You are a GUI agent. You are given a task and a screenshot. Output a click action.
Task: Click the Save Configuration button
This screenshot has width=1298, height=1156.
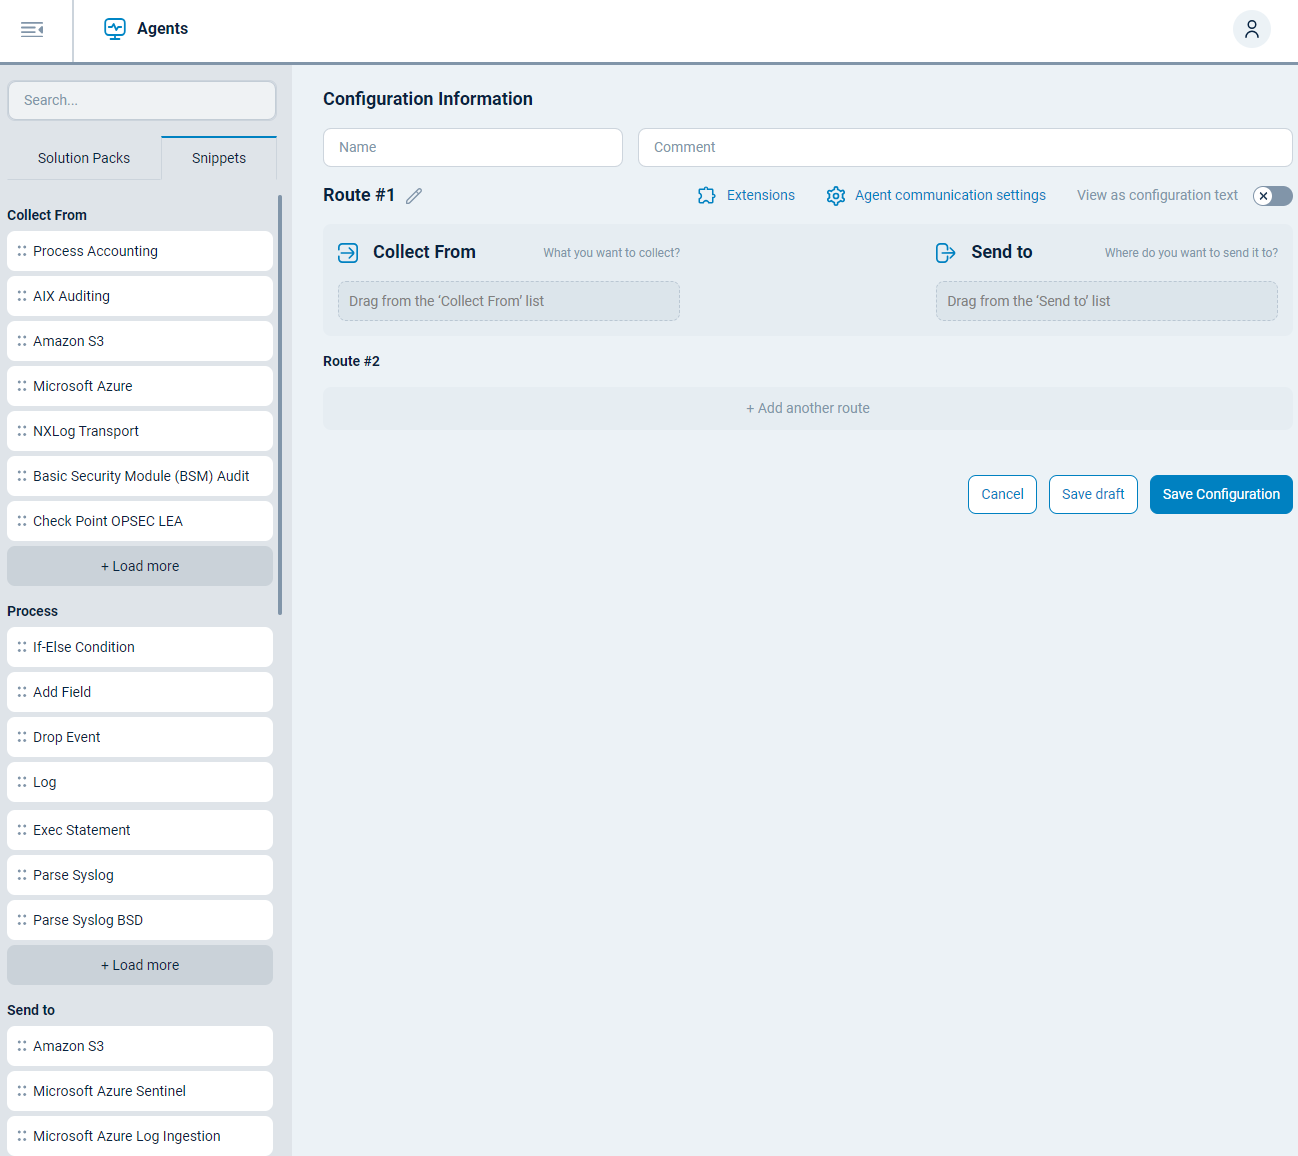pos(1221,494)
